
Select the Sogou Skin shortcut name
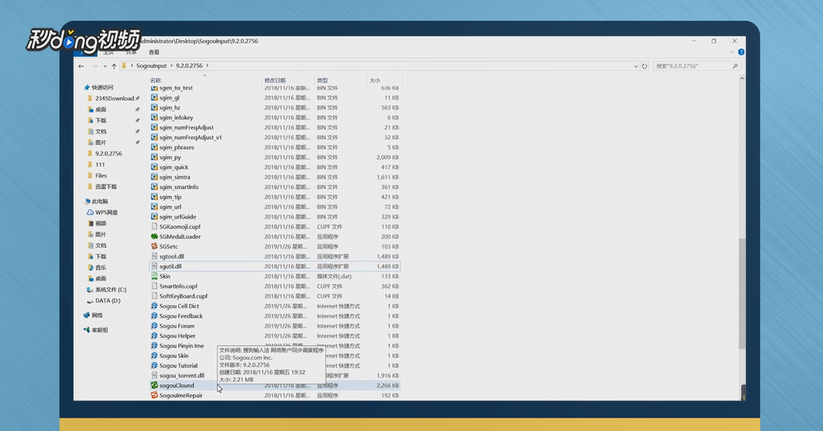pyautogui.click(x=174, y=356)
